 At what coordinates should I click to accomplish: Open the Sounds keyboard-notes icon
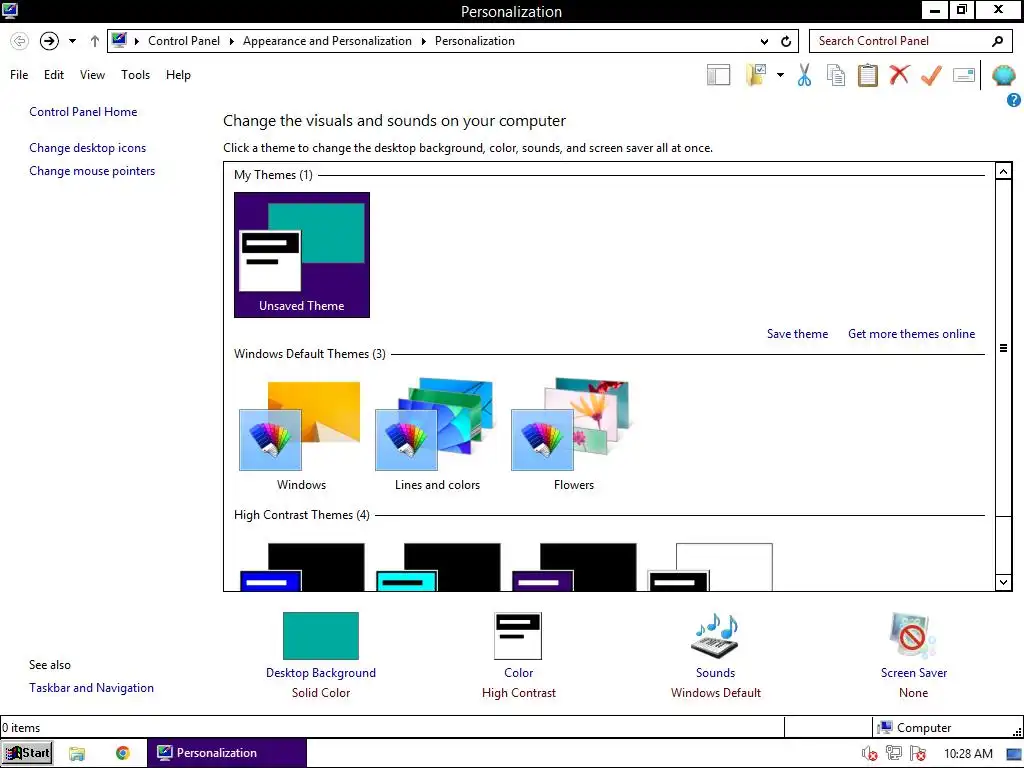[715, 635]
